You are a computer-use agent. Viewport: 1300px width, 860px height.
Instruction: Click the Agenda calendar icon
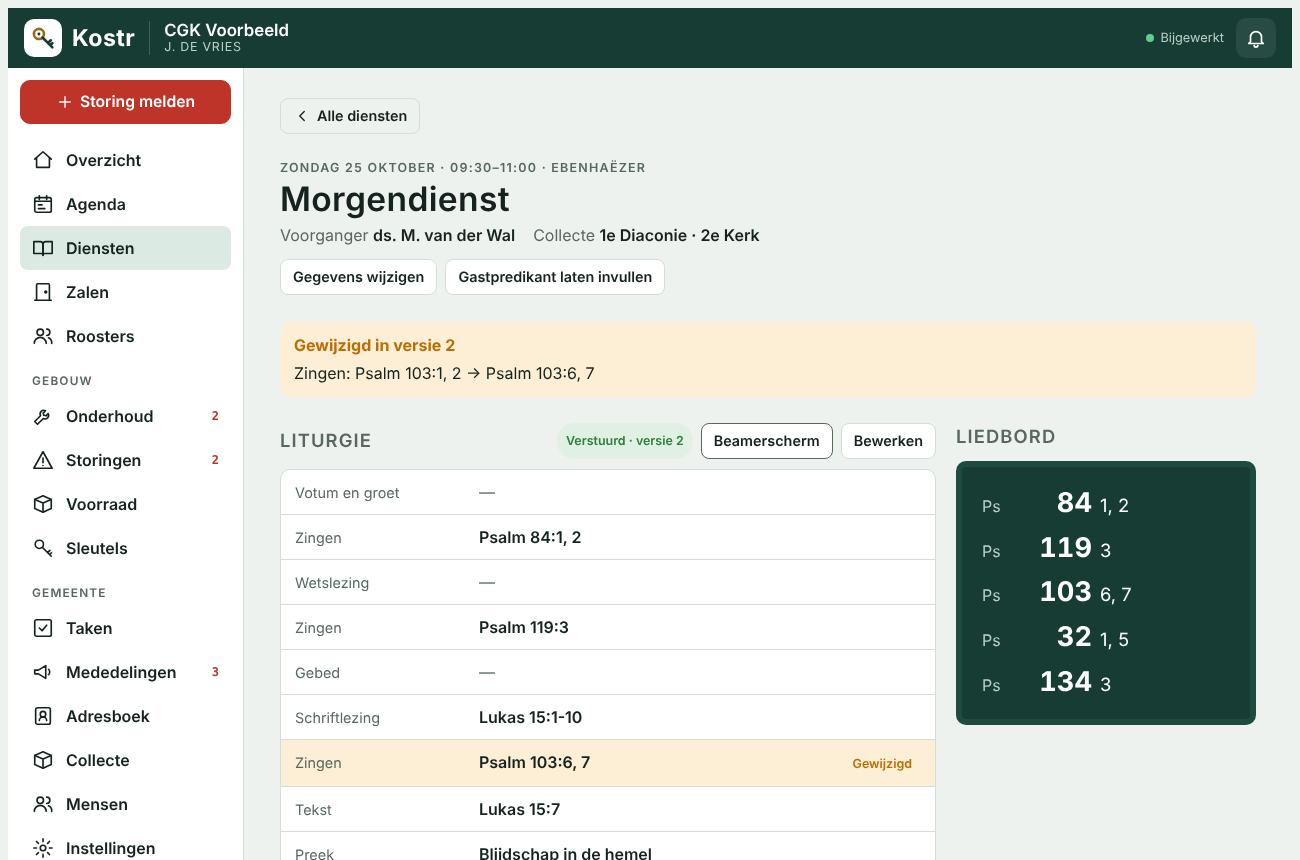point(43,204)
